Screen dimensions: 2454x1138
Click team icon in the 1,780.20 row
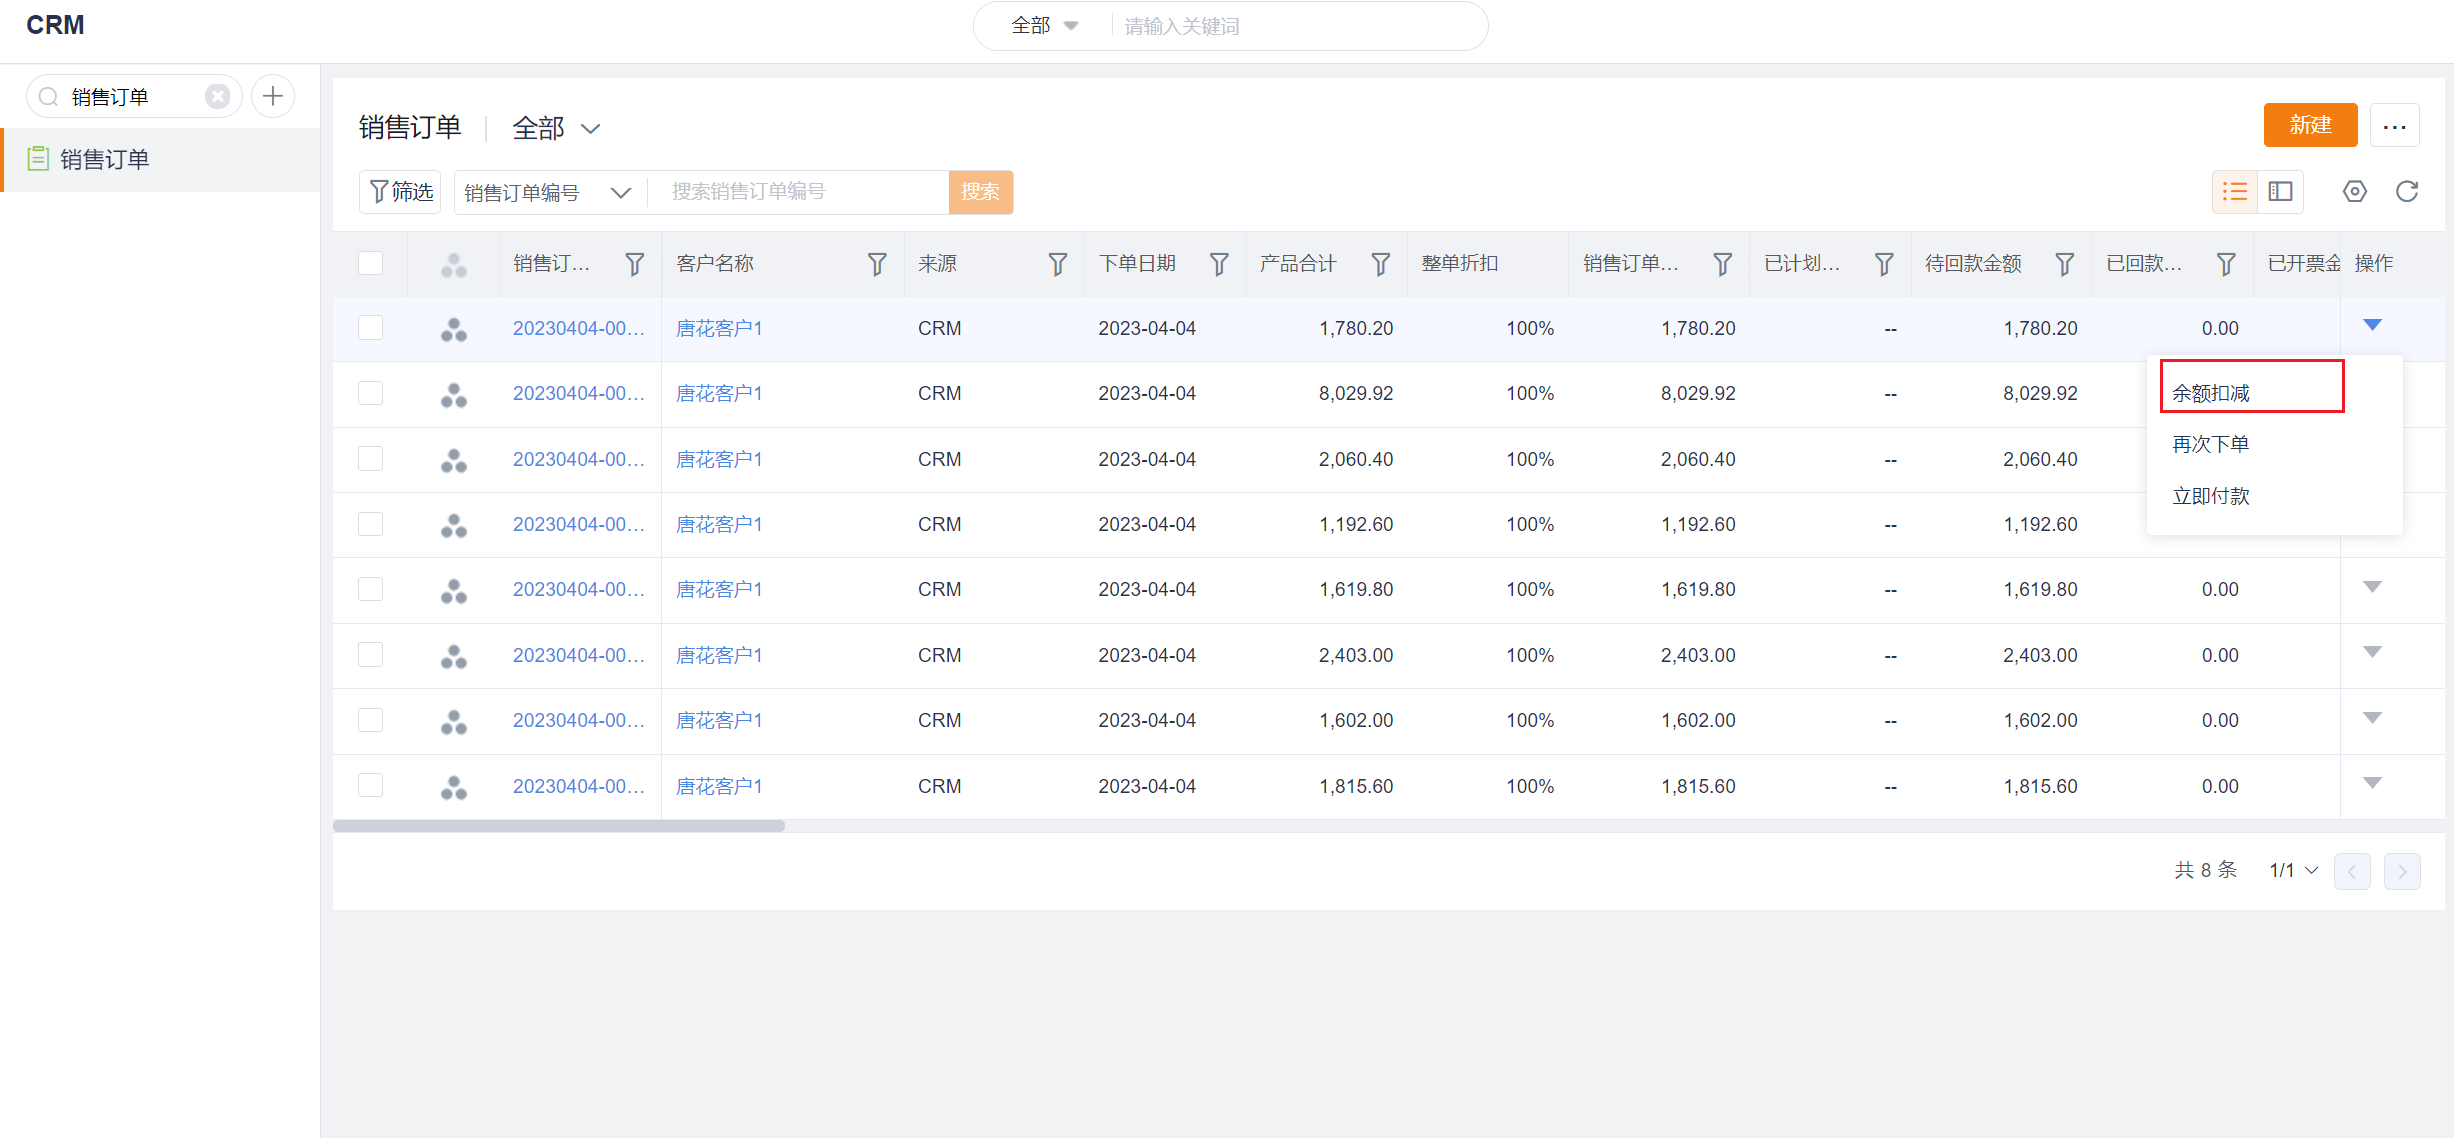point(454,330)
